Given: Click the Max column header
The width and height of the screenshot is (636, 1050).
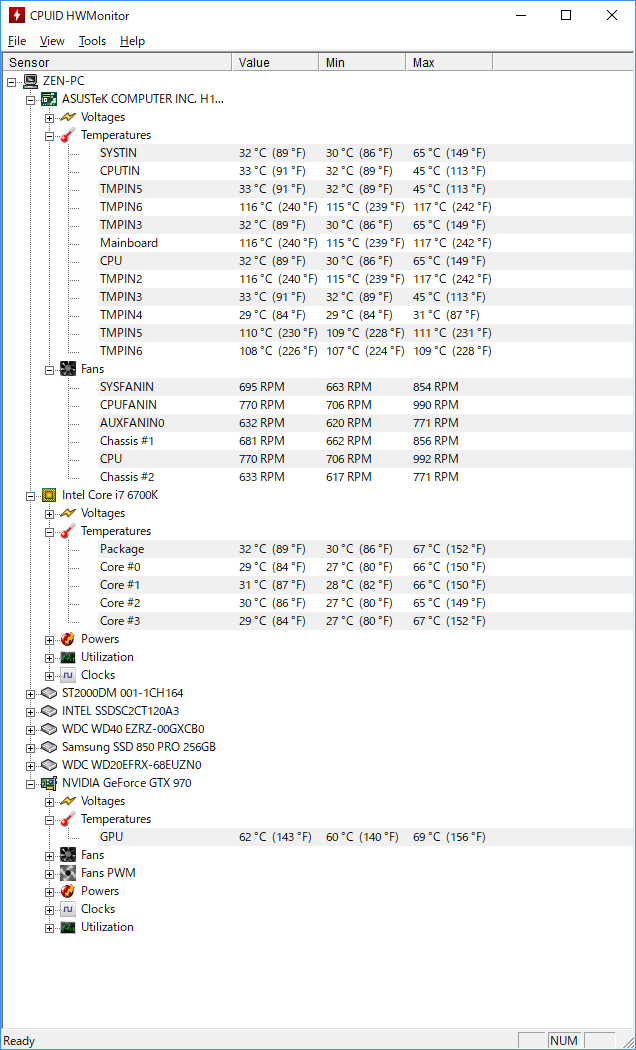Looking at the screenshot, I should 449,62.
